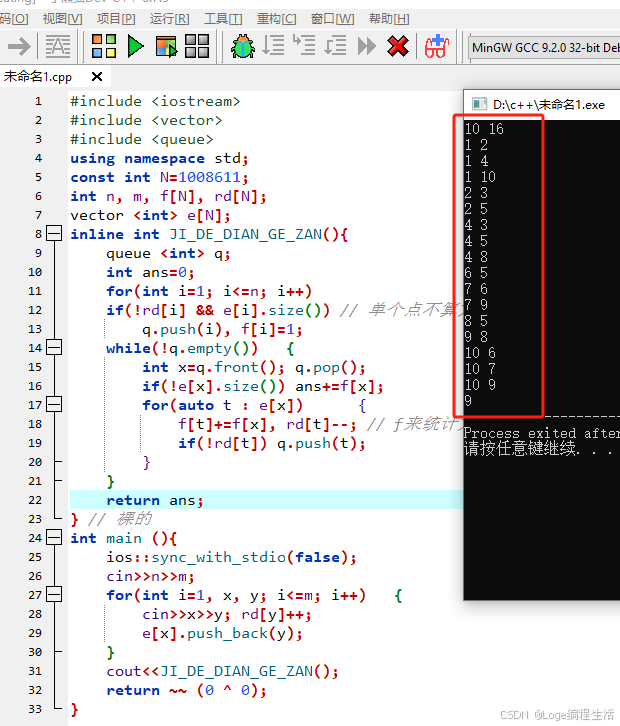This screenshot has height=726, width=620.
Task: Collapse the main function fold at line 24
Action: pyautogui.click(x=54, y=538)
